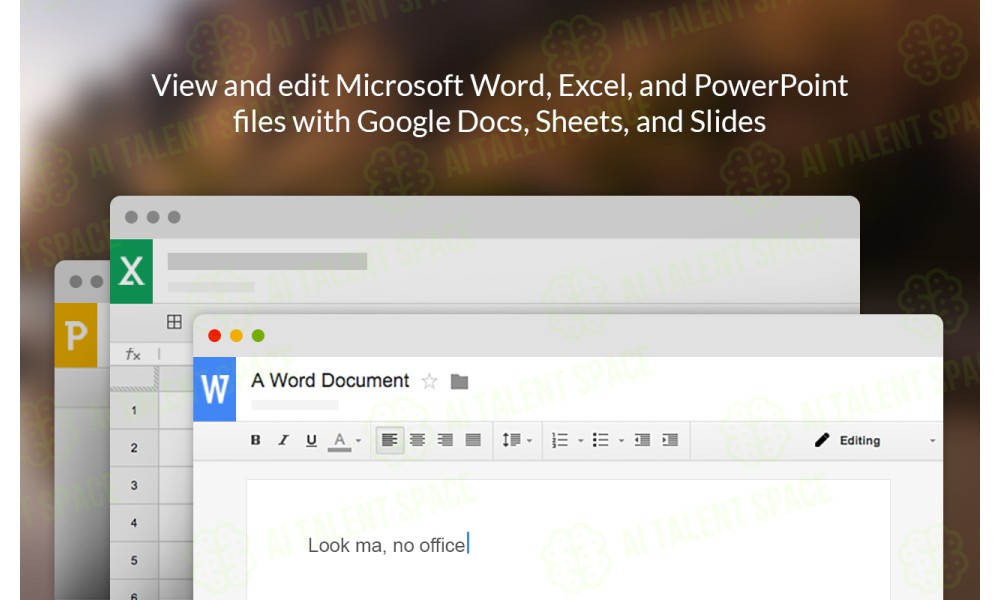Select row 1 header in the spreadsheet
This screenshot has width=1000, height=600.
(134, 410)
